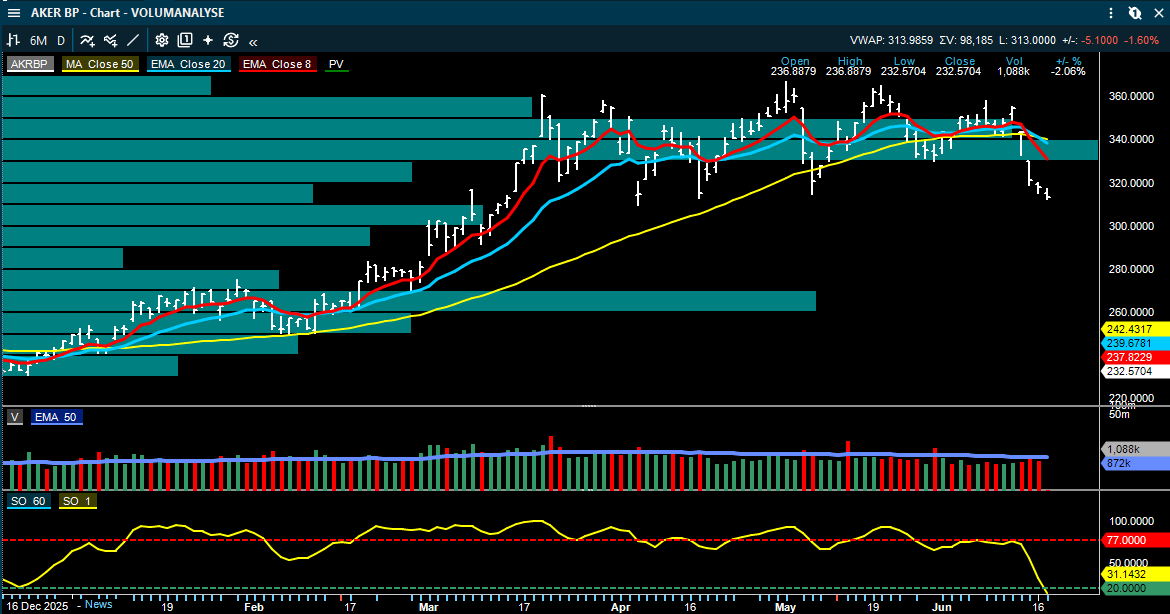
Task: Click the ΣV: 98,185 total volume
Action: click(x=966, y=40)
